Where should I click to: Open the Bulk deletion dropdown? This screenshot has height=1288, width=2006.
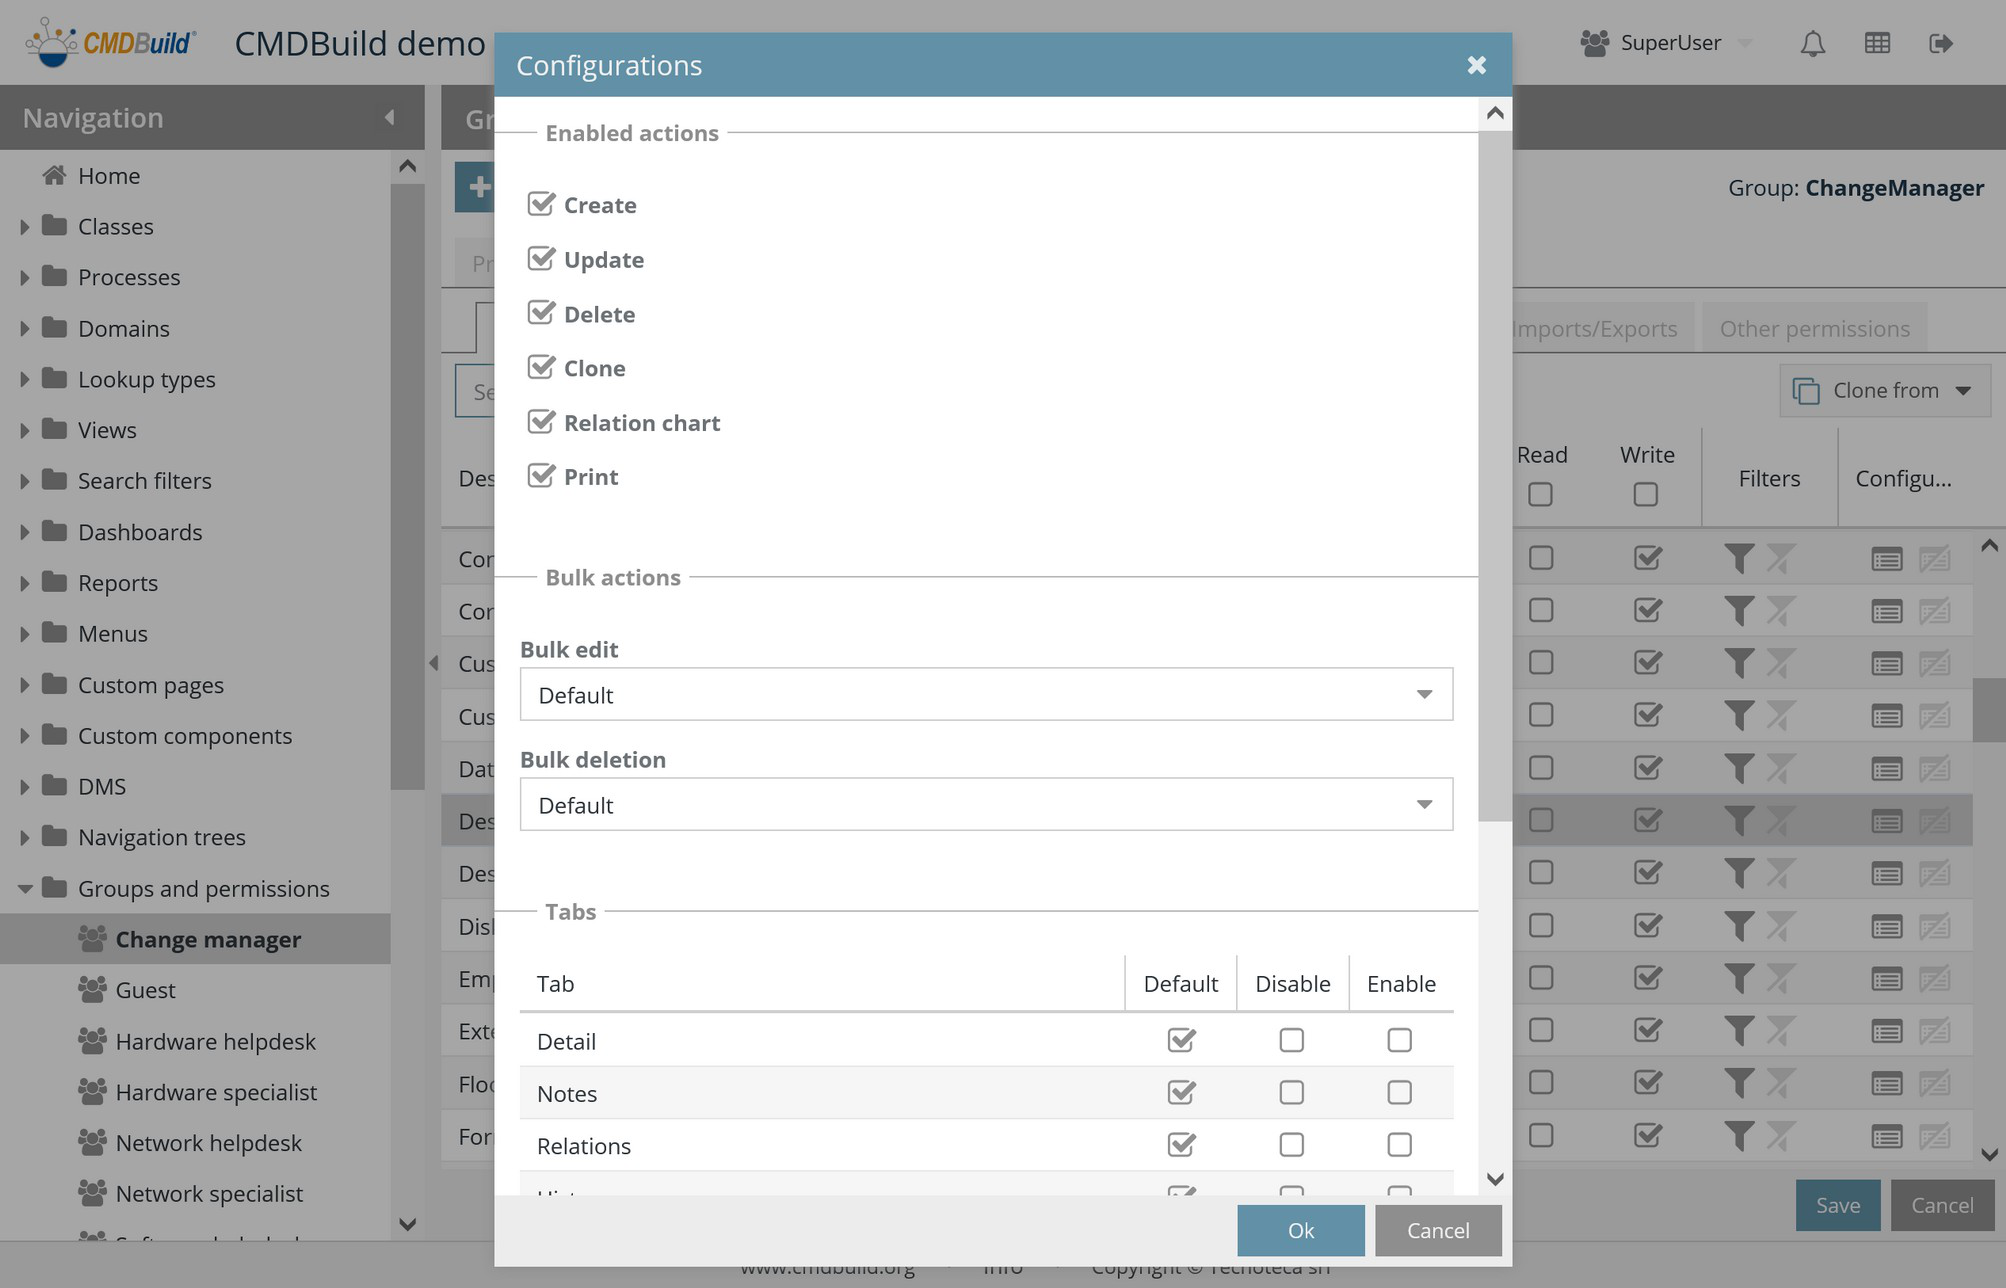[x=985, y=804]
